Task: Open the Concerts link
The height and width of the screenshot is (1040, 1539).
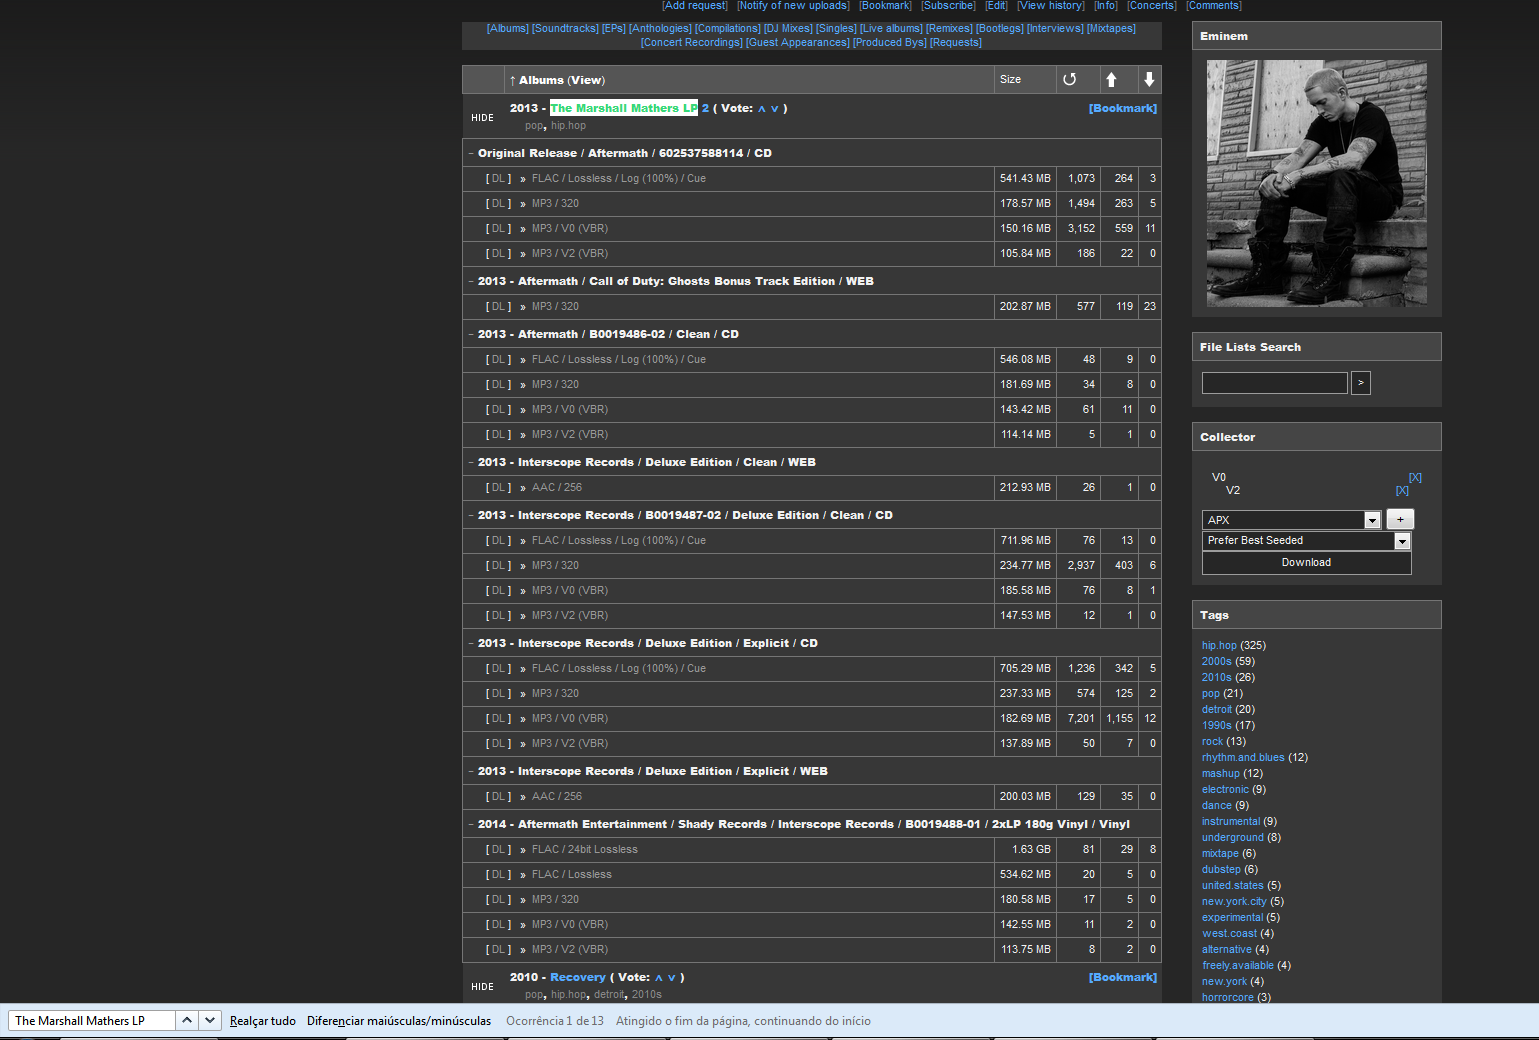Action: [1152, 5]
